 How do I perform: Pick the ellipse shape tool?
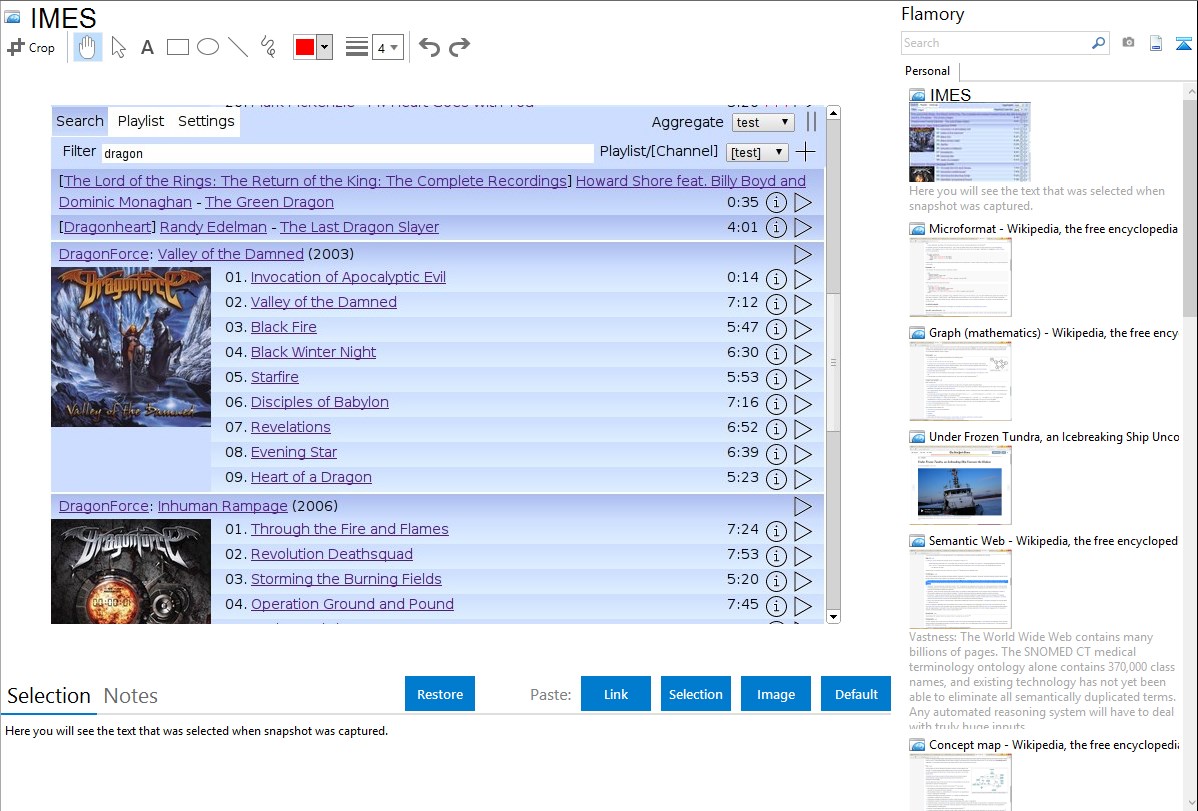(x=208, y=47)
